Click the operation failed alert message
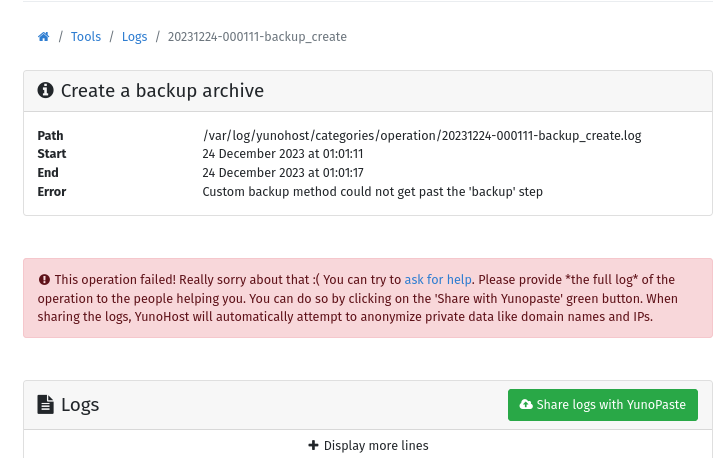 (x=368, y=298)
